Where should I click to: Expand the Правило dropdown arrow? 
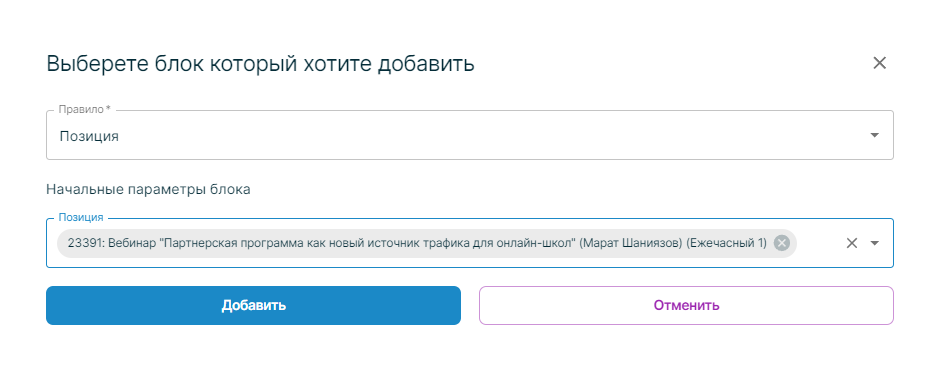[875, 135]
